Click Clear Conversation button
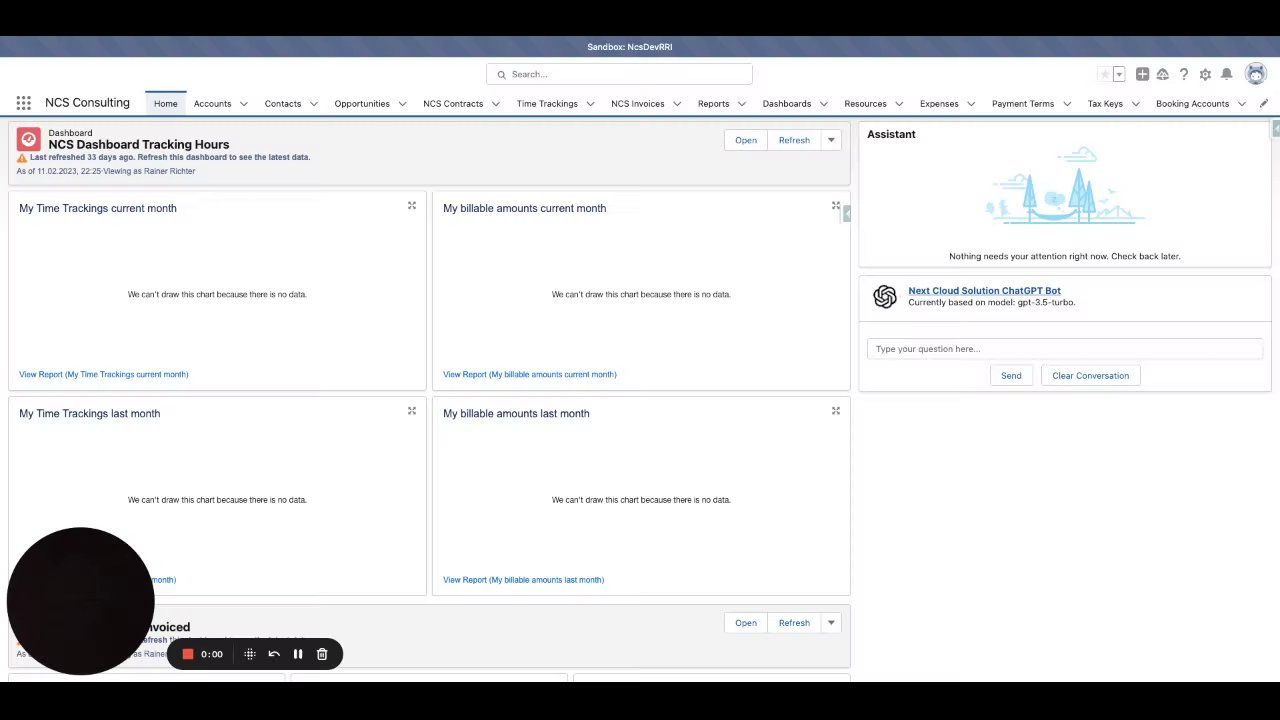 (x=1090, y=376)
